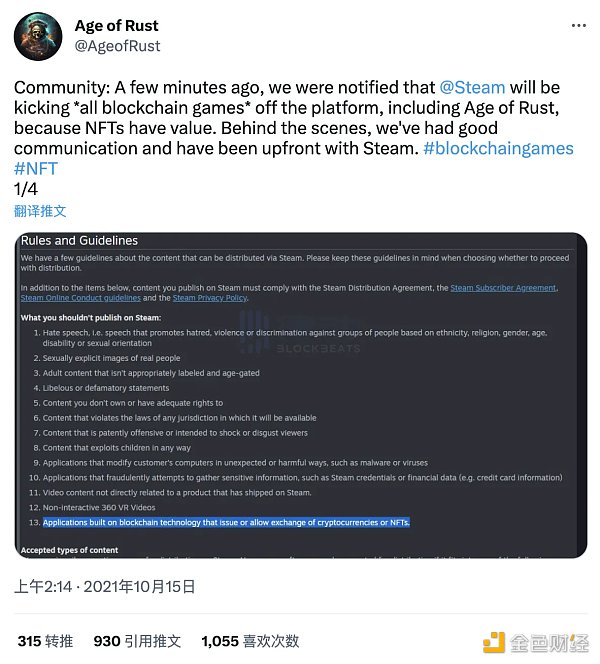Open the attached Steam rules screenshot image
Image resolution: width=600 pixels, height=664 pixels.
point(300,395)
